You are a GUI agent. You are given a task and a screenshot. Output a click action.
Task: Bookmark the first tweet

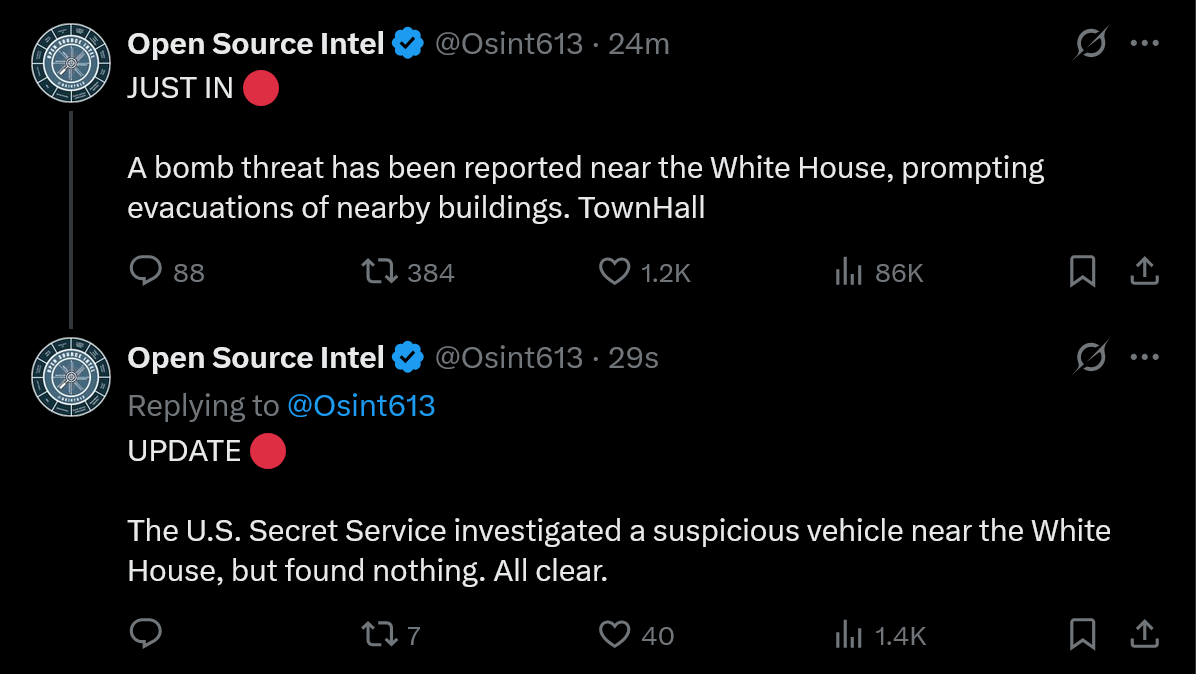1082,271
